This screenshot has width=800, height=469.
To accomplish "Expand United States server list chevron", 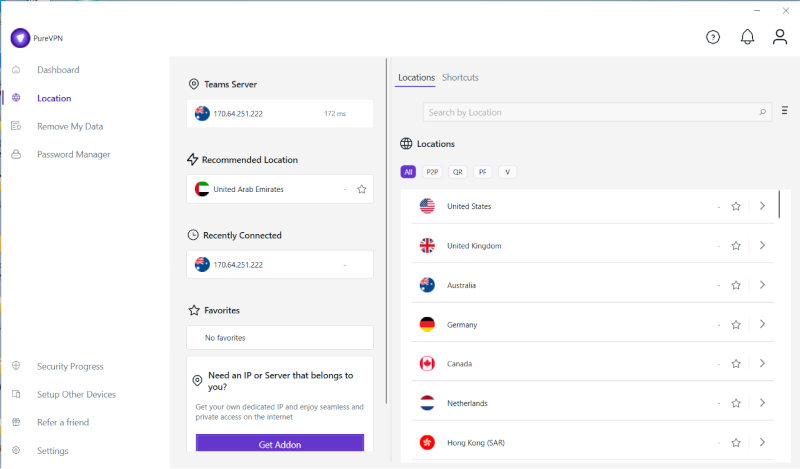I will 762,206.
